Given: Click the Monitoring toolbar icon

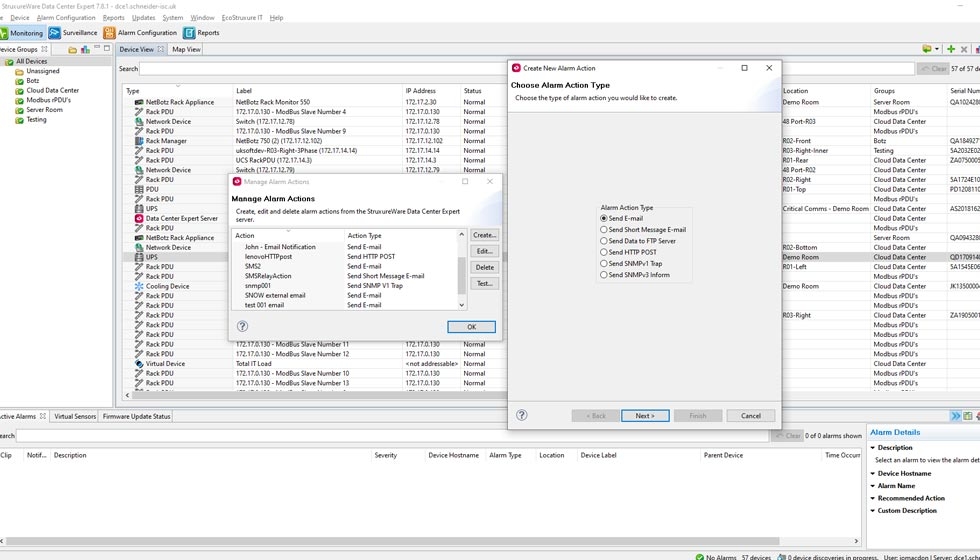Looking at the screenshot, I should [22, 33].
